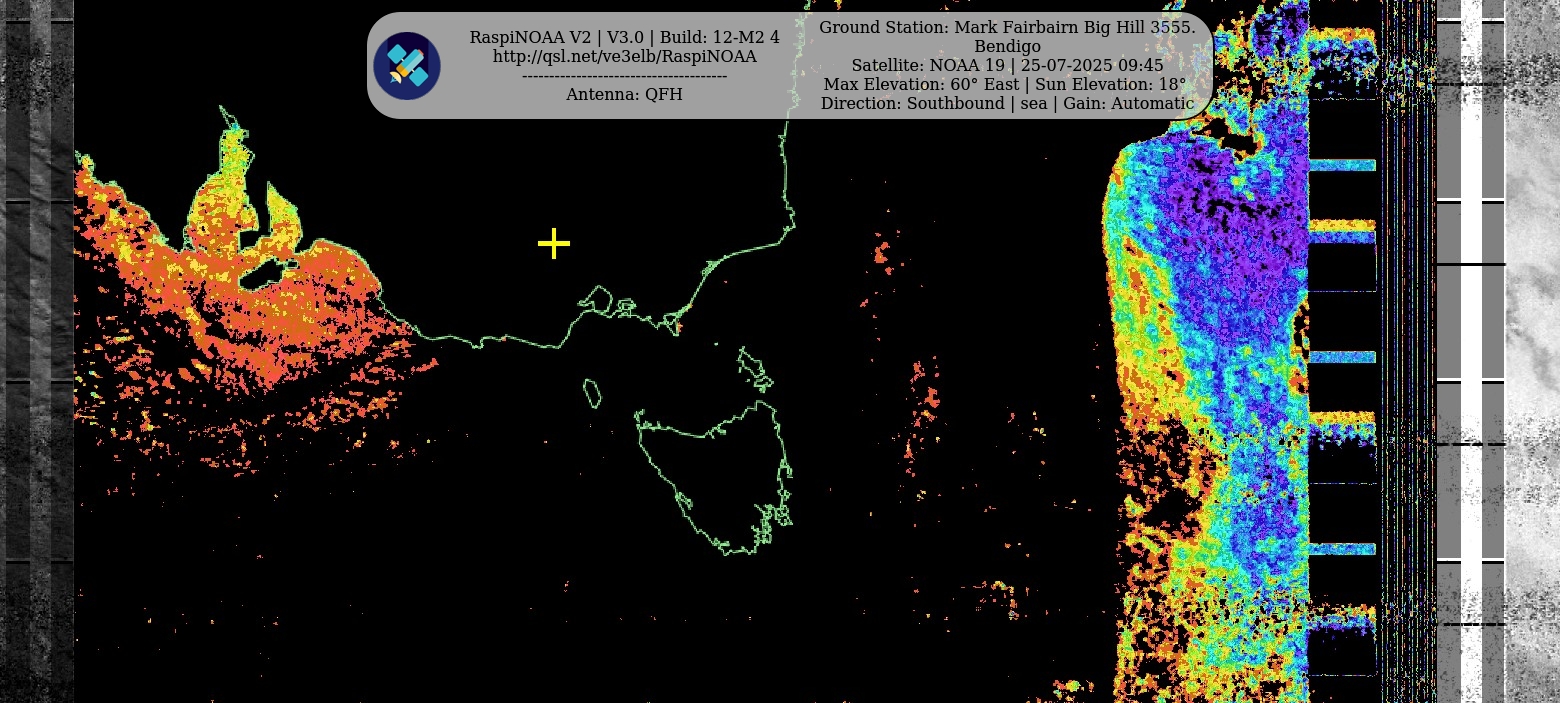Click the Direction Southbound gain line
Viewport: 1560px width, 703px height.
[x=1006, y=104]
